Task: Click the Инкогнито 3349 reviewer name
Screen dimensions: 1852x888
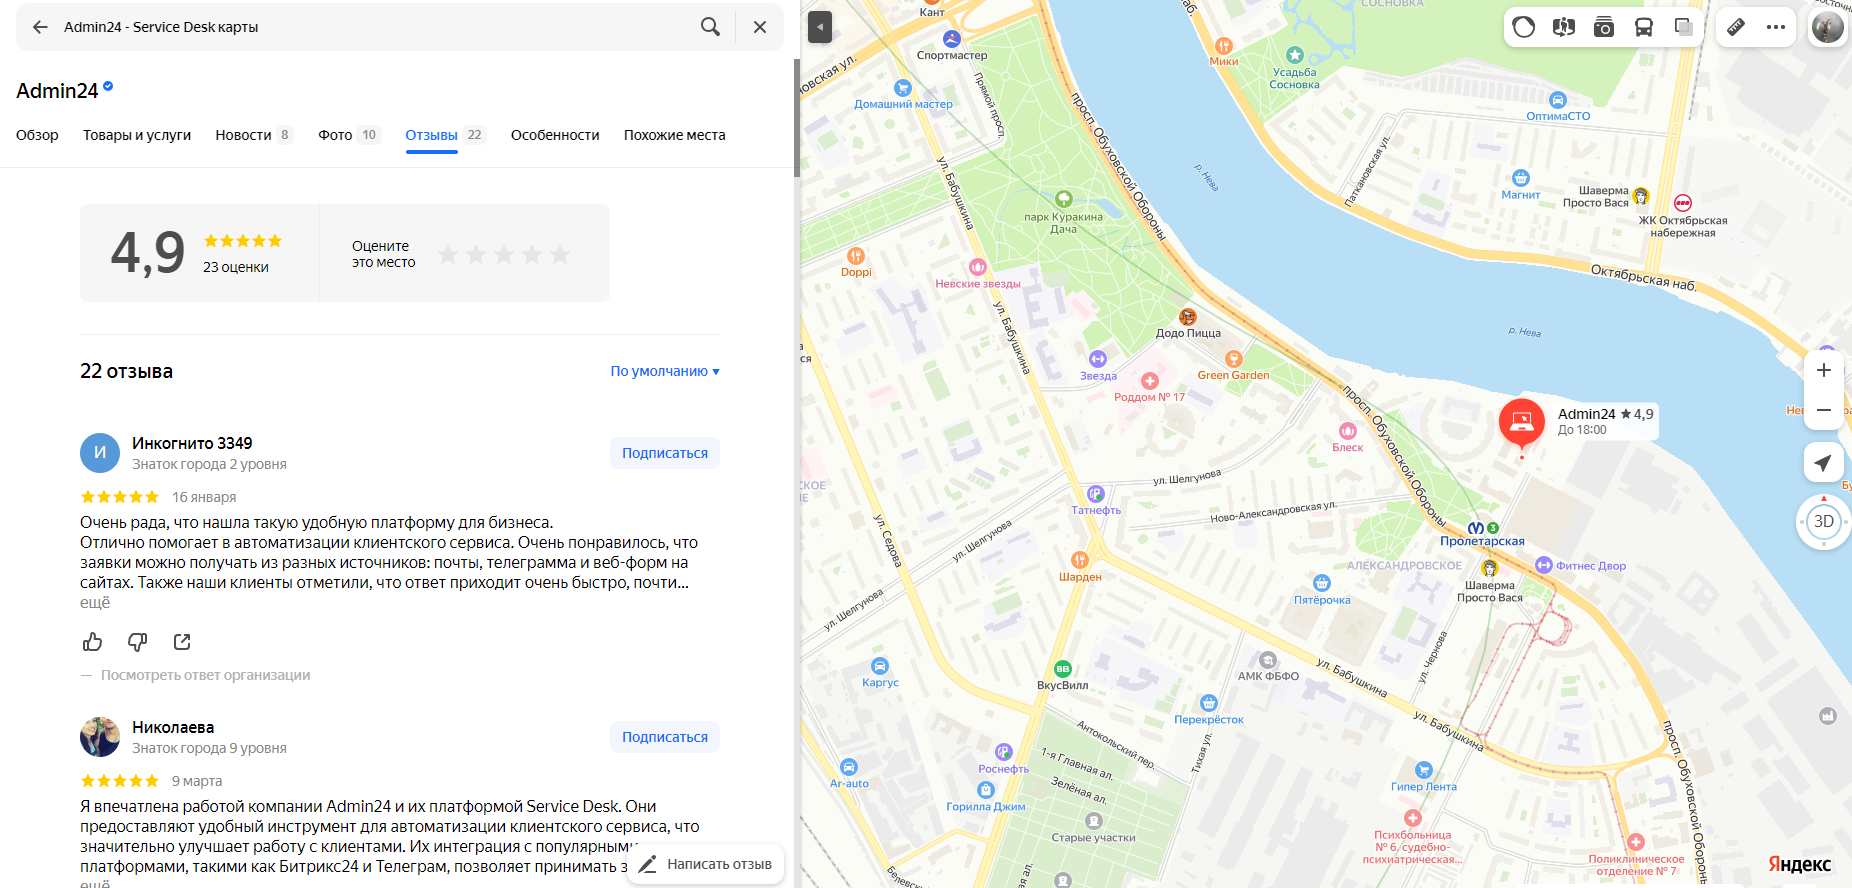Action: (x=192, y=443)
